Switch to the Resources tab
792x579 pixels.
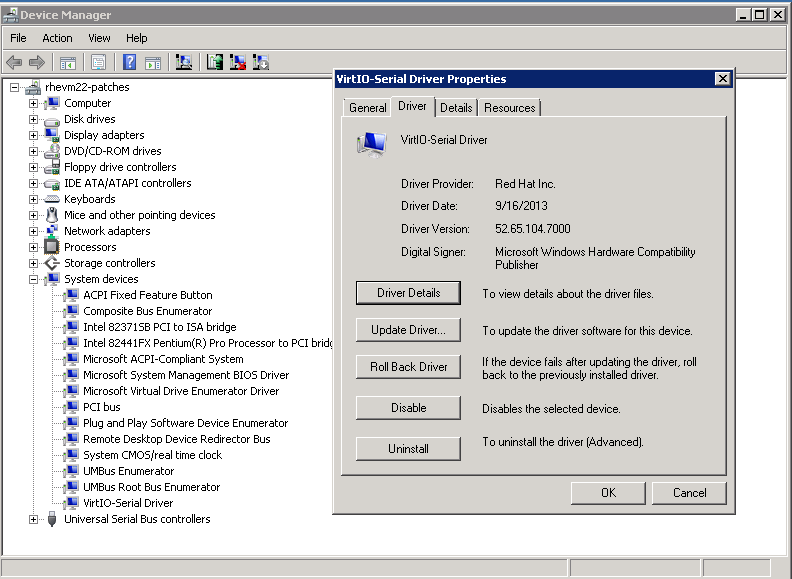[509, 108]
